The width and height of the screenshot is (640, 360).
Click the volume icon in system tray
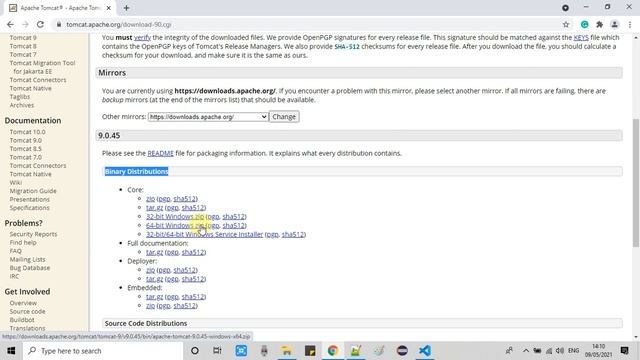(x=560, y=351)
